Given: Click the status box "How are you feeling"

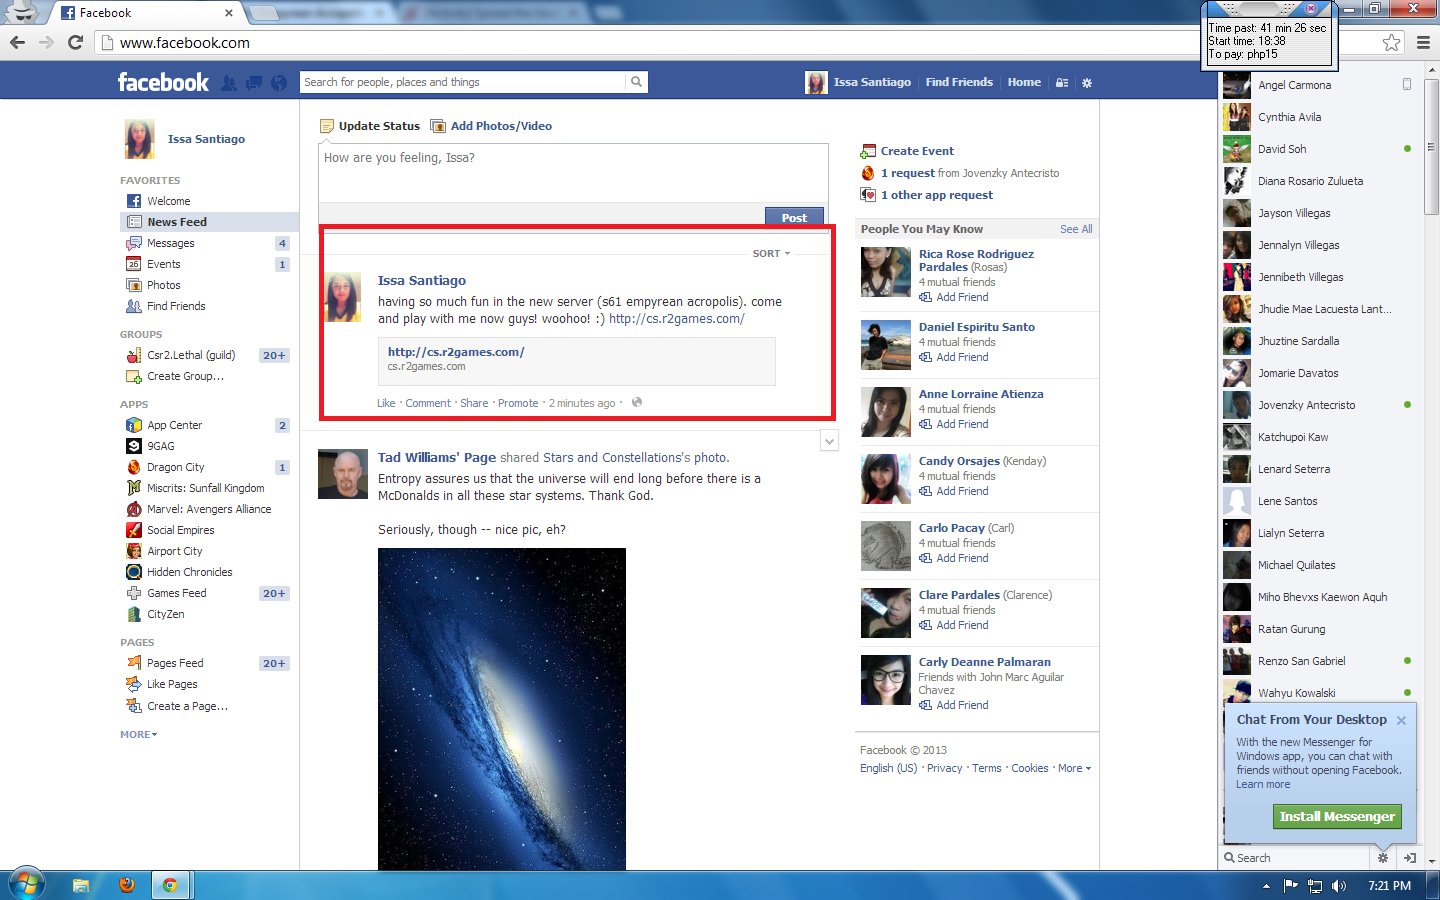Looking at the screenshot, I should pyautogui.click(x=572, y=172).
